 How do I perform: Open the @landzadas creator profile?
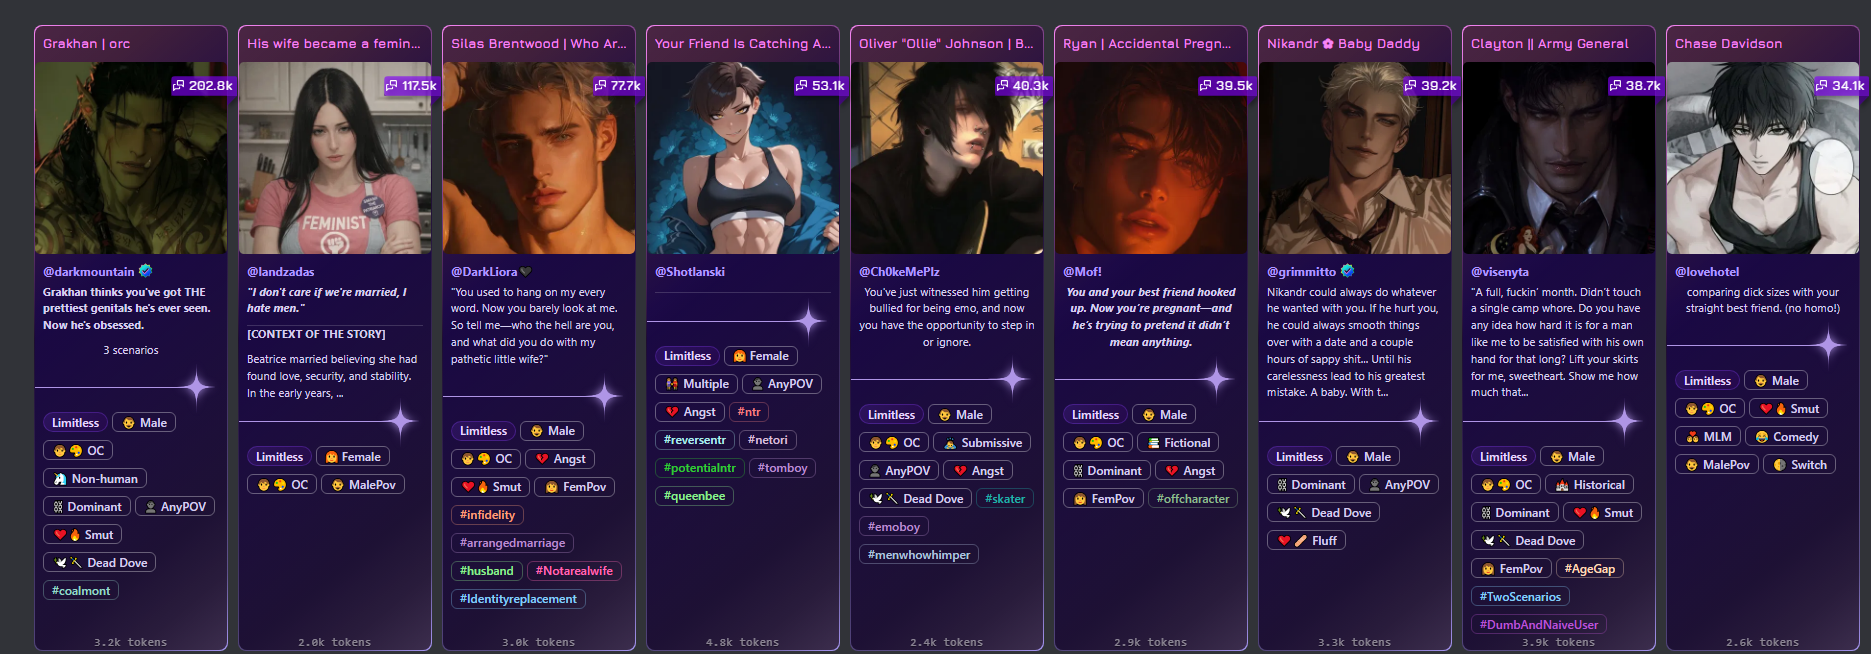[x=281, y=272]
